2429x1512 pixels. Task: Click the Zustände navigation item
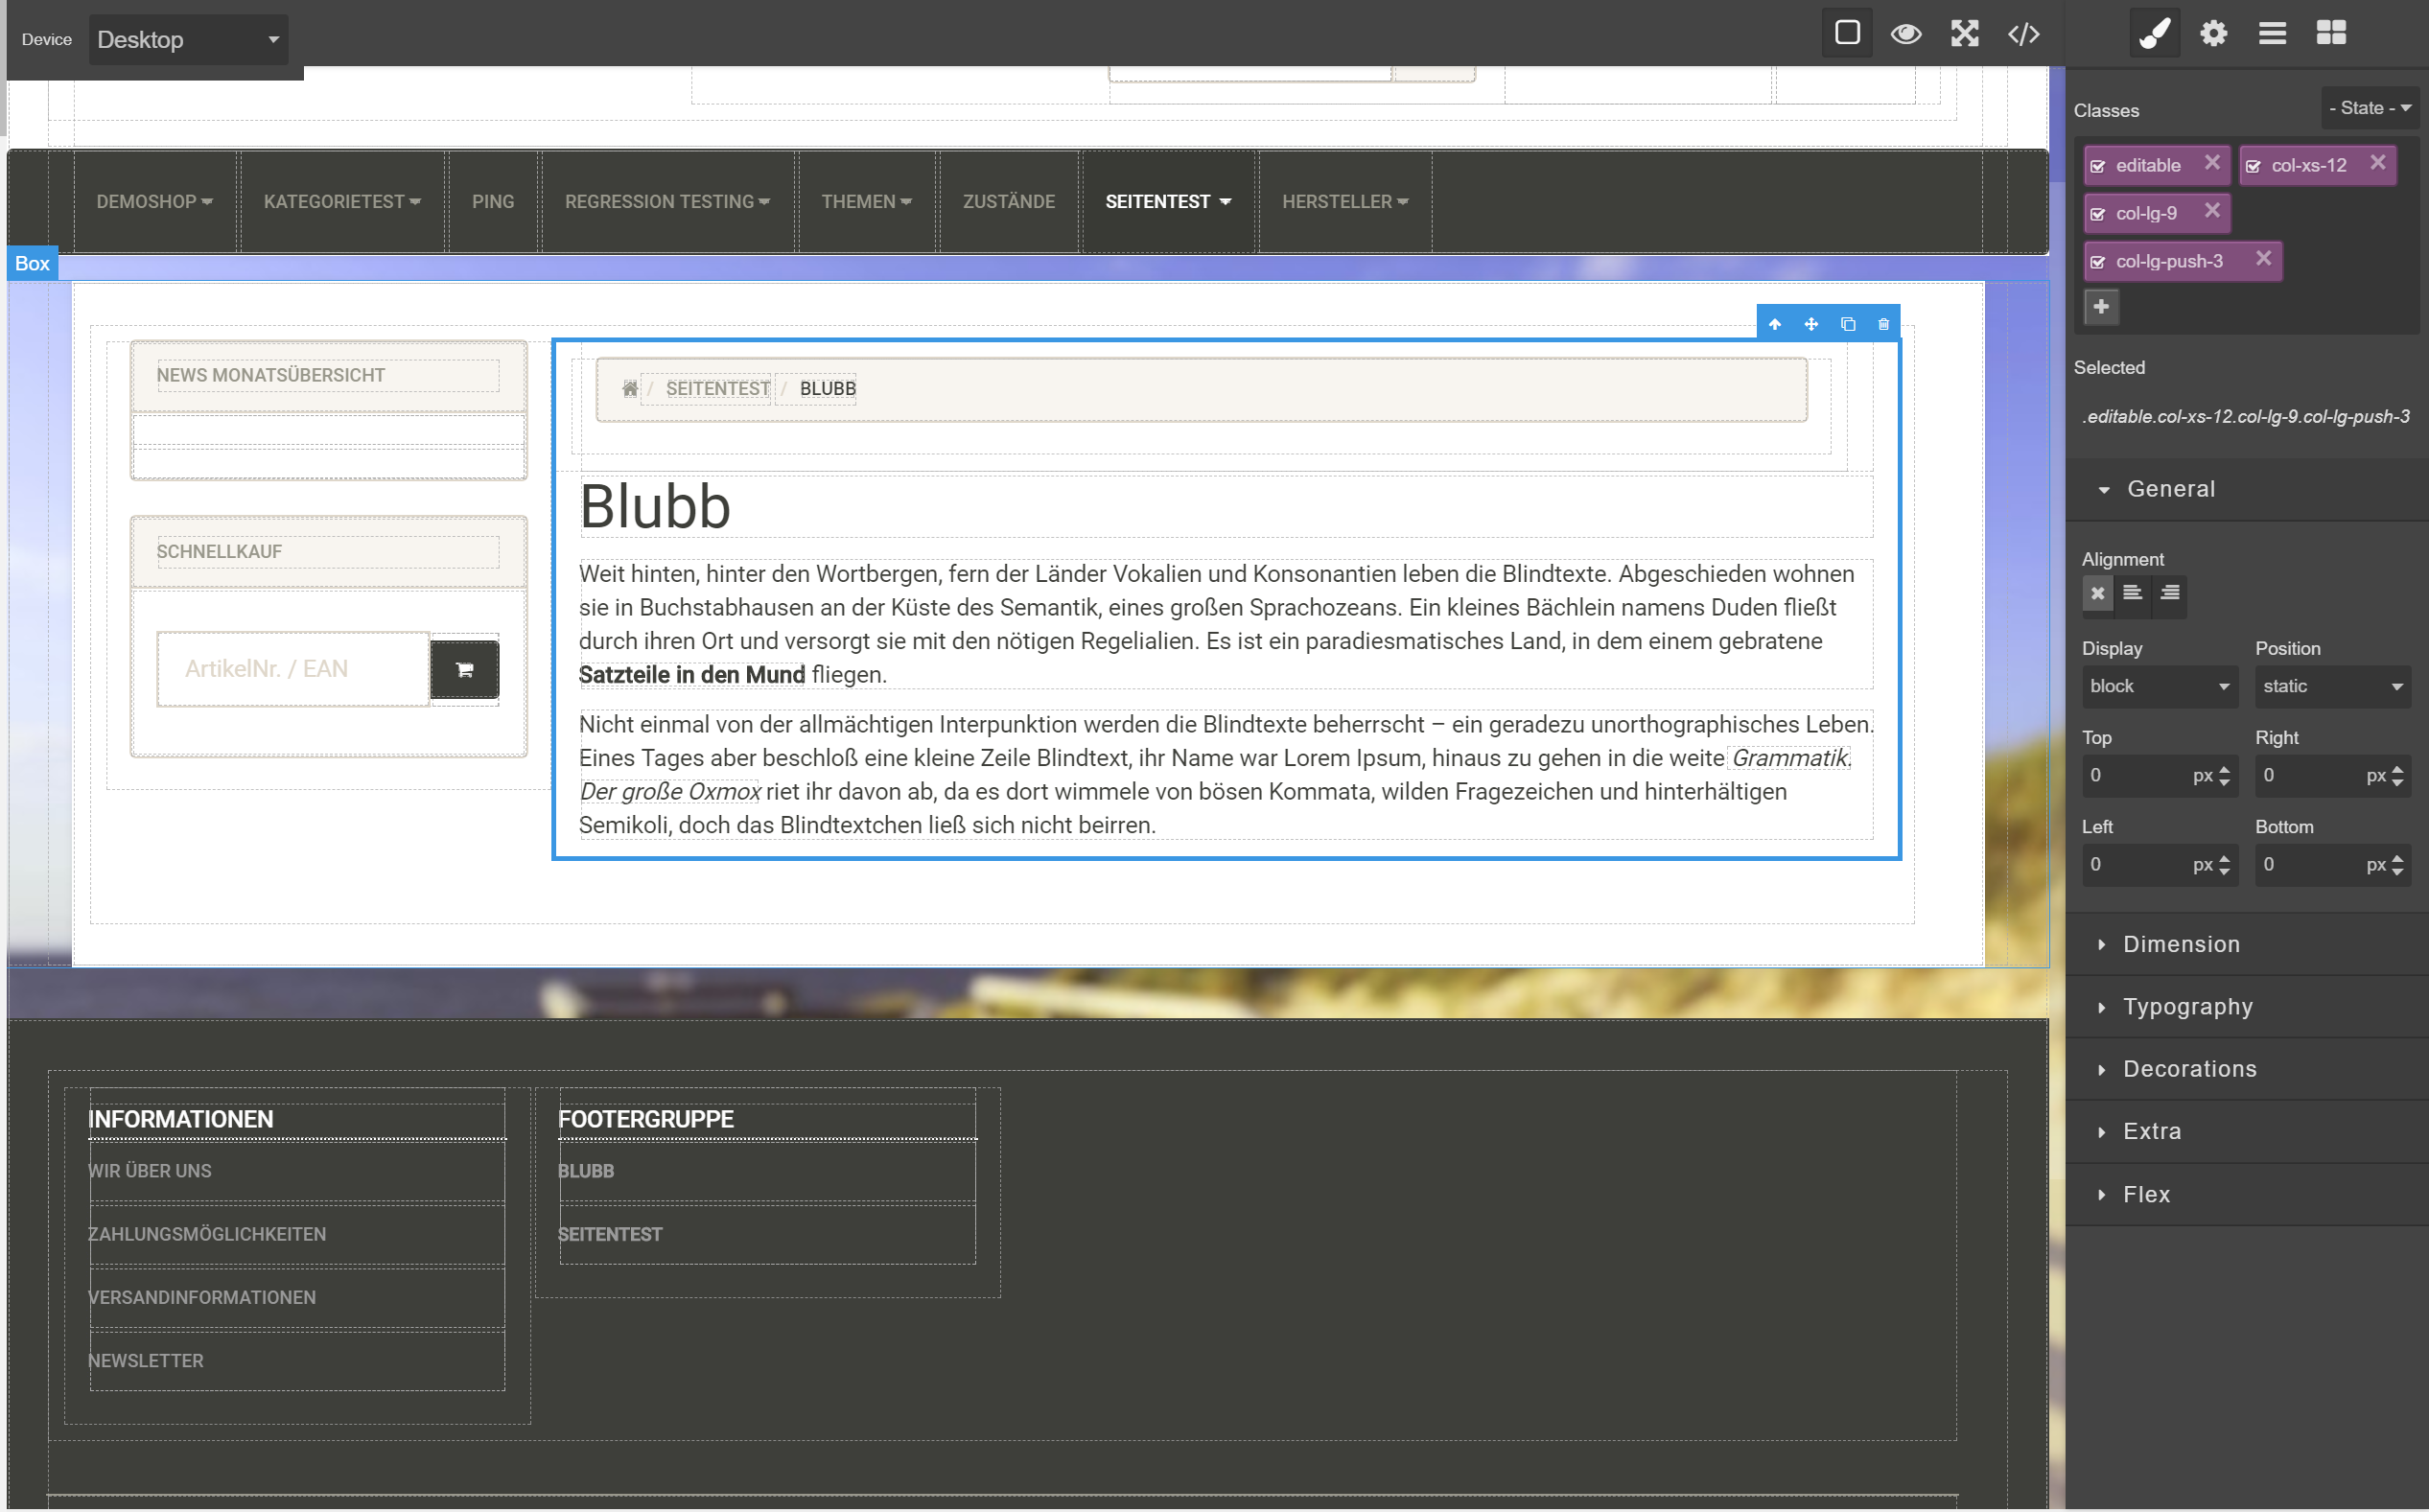[x=1008, y=201]
